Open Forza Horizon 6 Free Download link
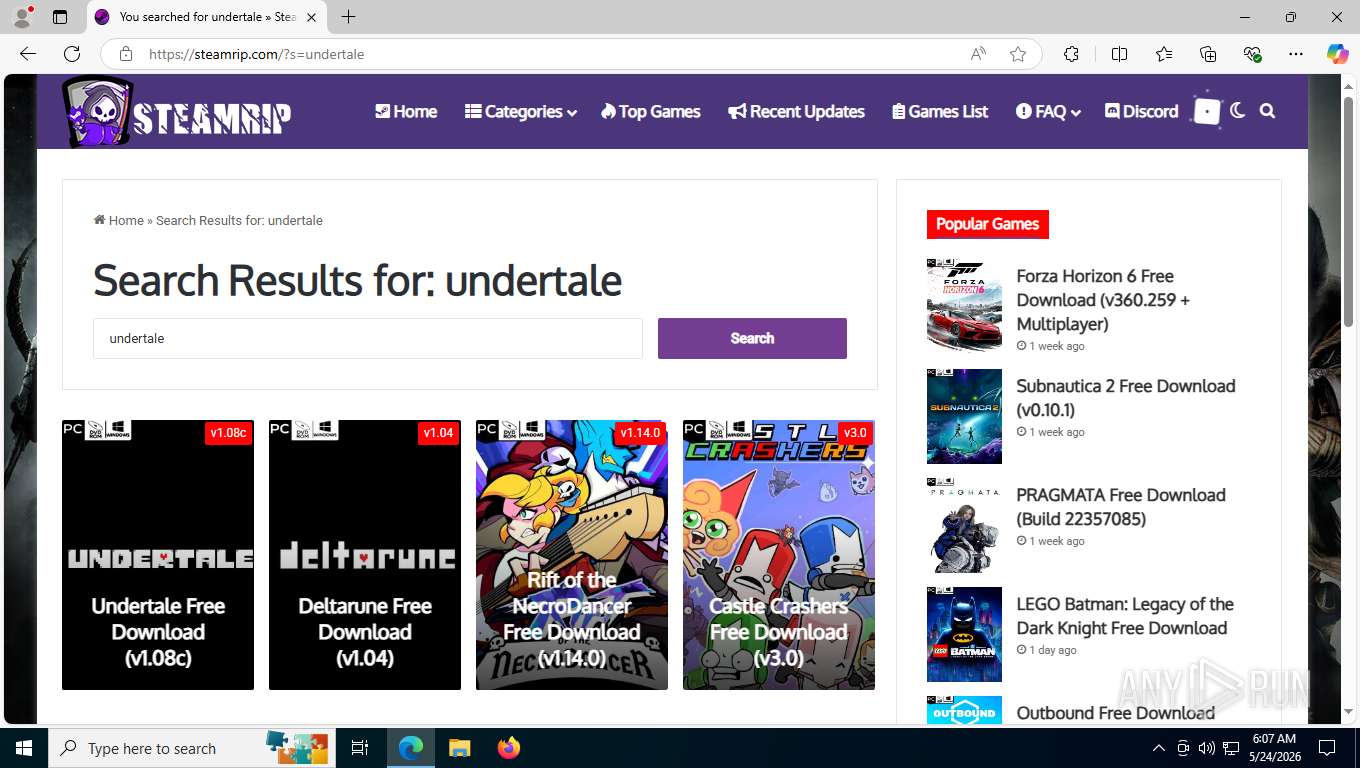 (1103, 300)
